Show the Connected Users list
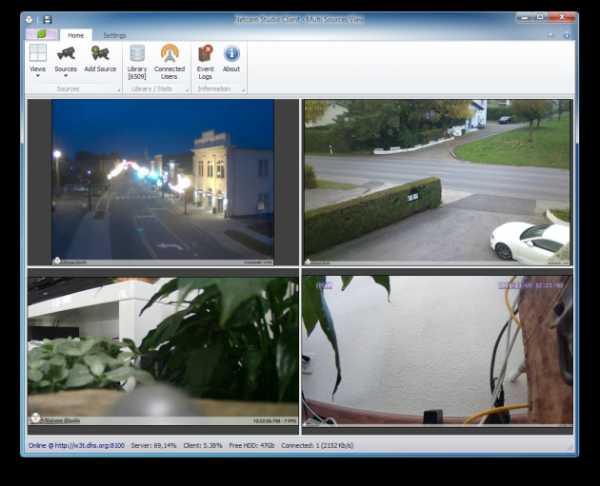Image resolution: width=600 pixels, height=486 pixels. tap(169, 54)
